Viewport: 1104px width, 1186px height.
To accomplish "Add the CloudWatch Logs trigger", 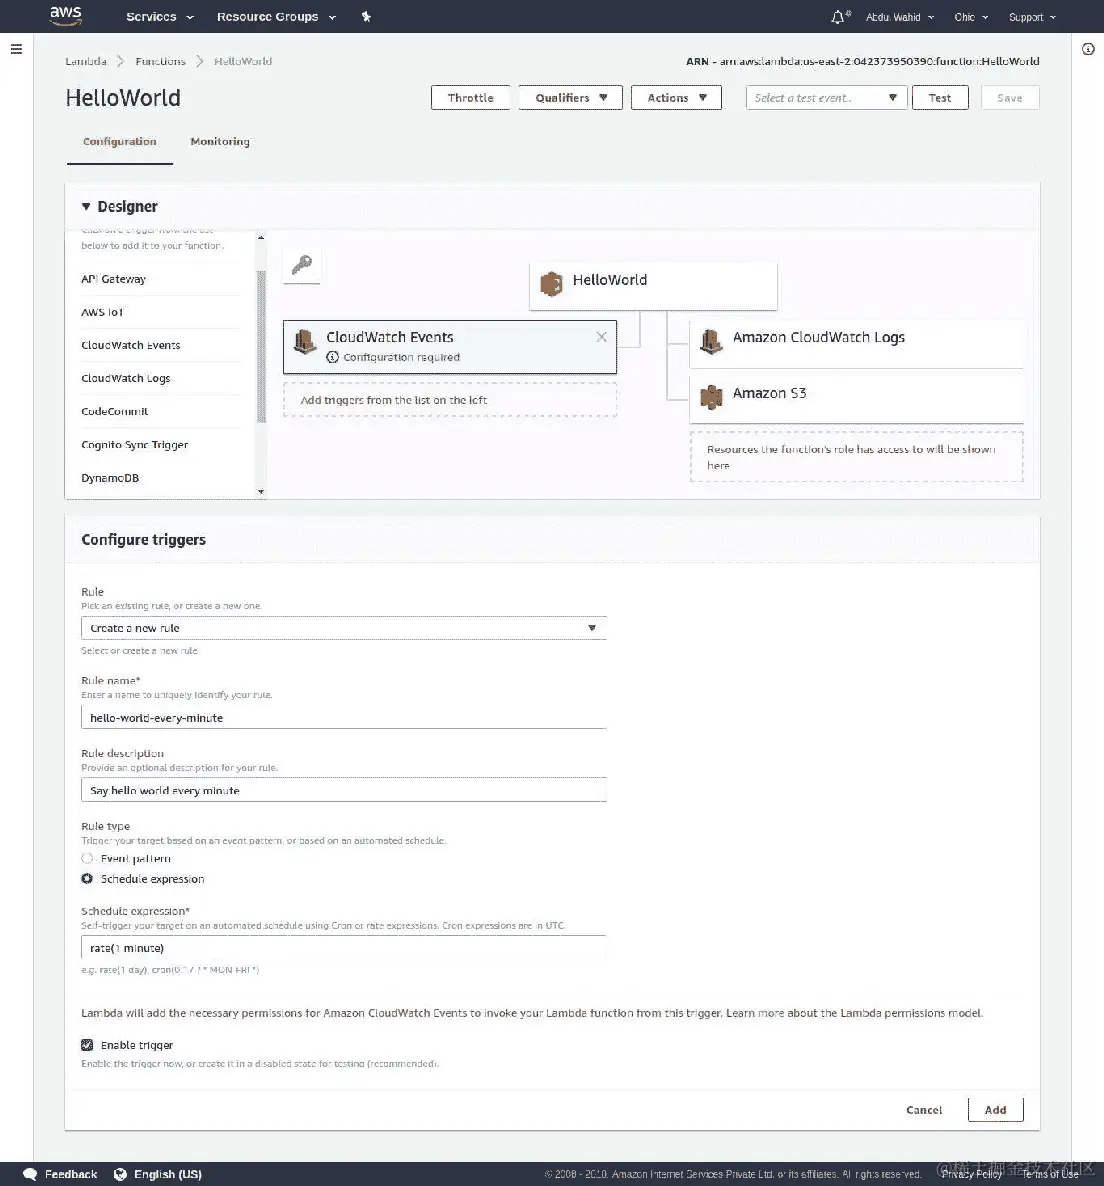I will pos(126,378).
